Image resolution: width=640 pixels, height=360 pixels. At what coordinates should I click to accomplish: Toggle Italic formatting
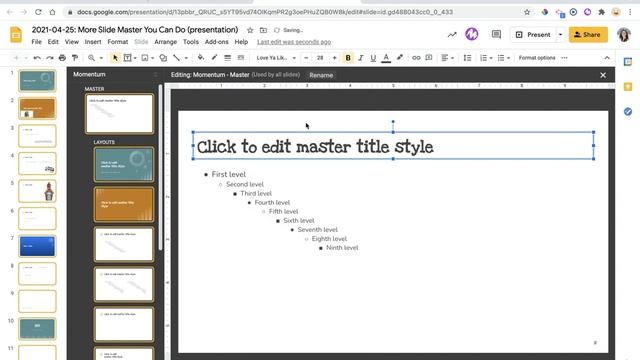(x=360, y=58)
